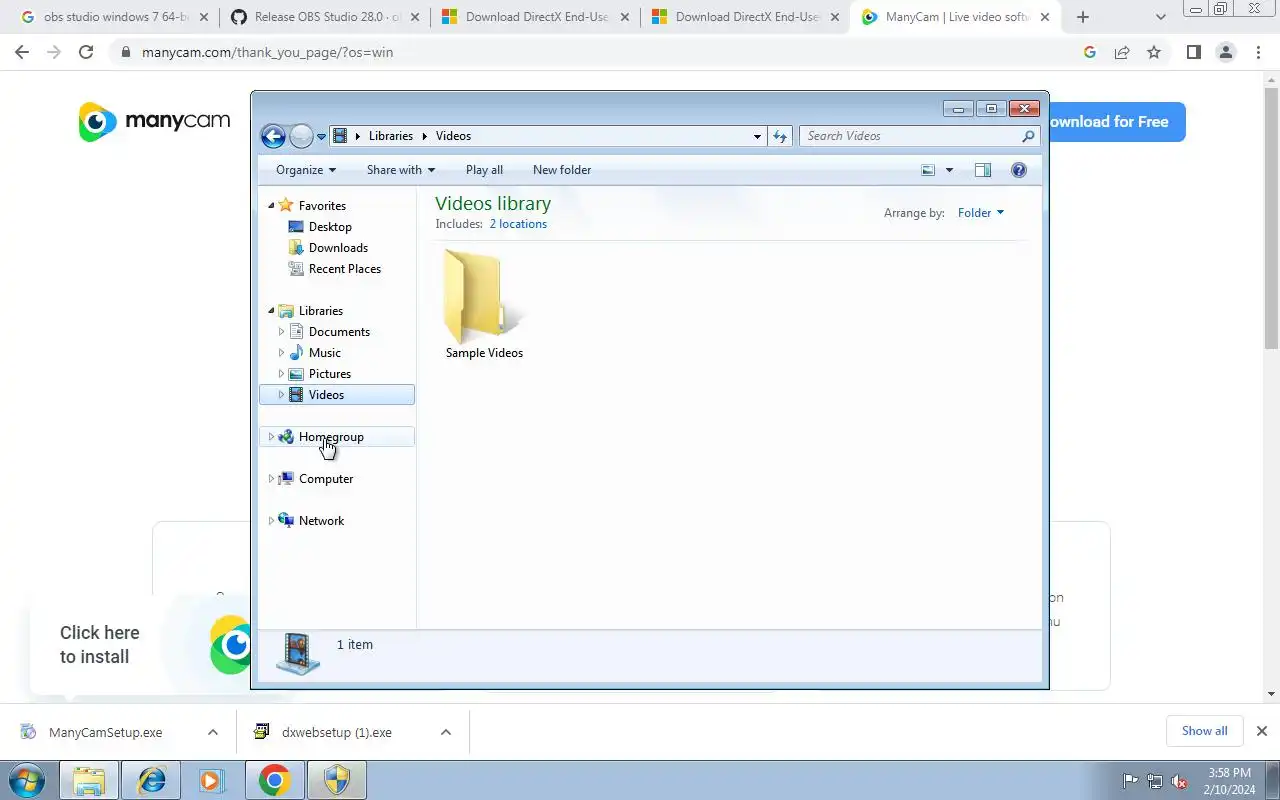
Task: Click the Videos library icon in details pane
Action: click(298, 653)
